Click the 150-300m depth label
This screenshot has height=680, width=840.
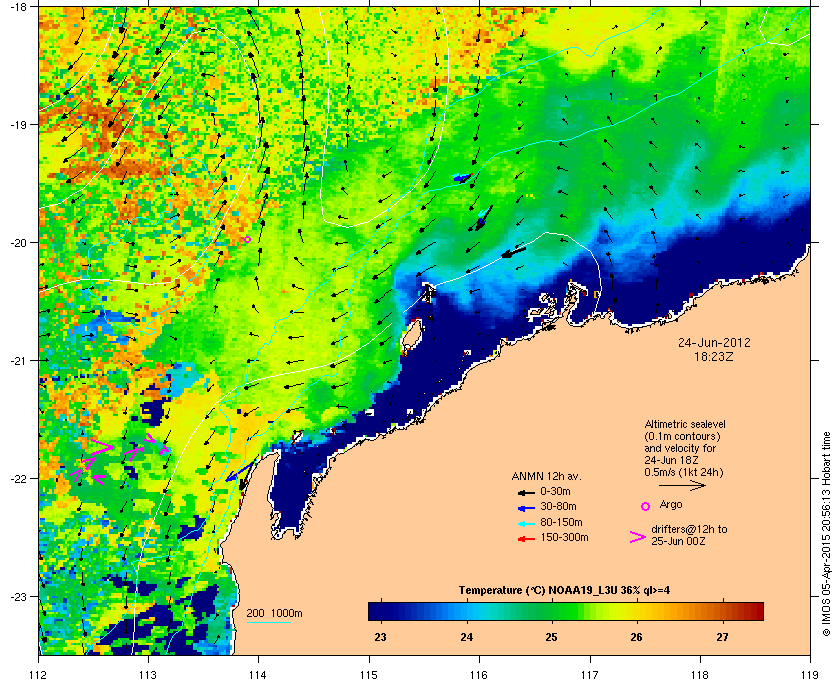coord(564,537)
